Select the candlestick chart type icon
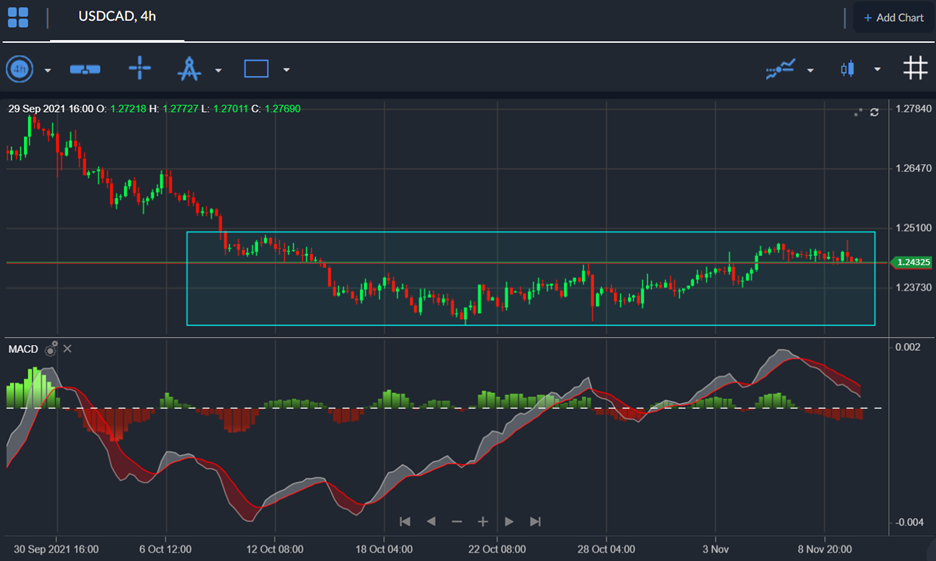Viewport: 936px width, 561px height. 847,69
